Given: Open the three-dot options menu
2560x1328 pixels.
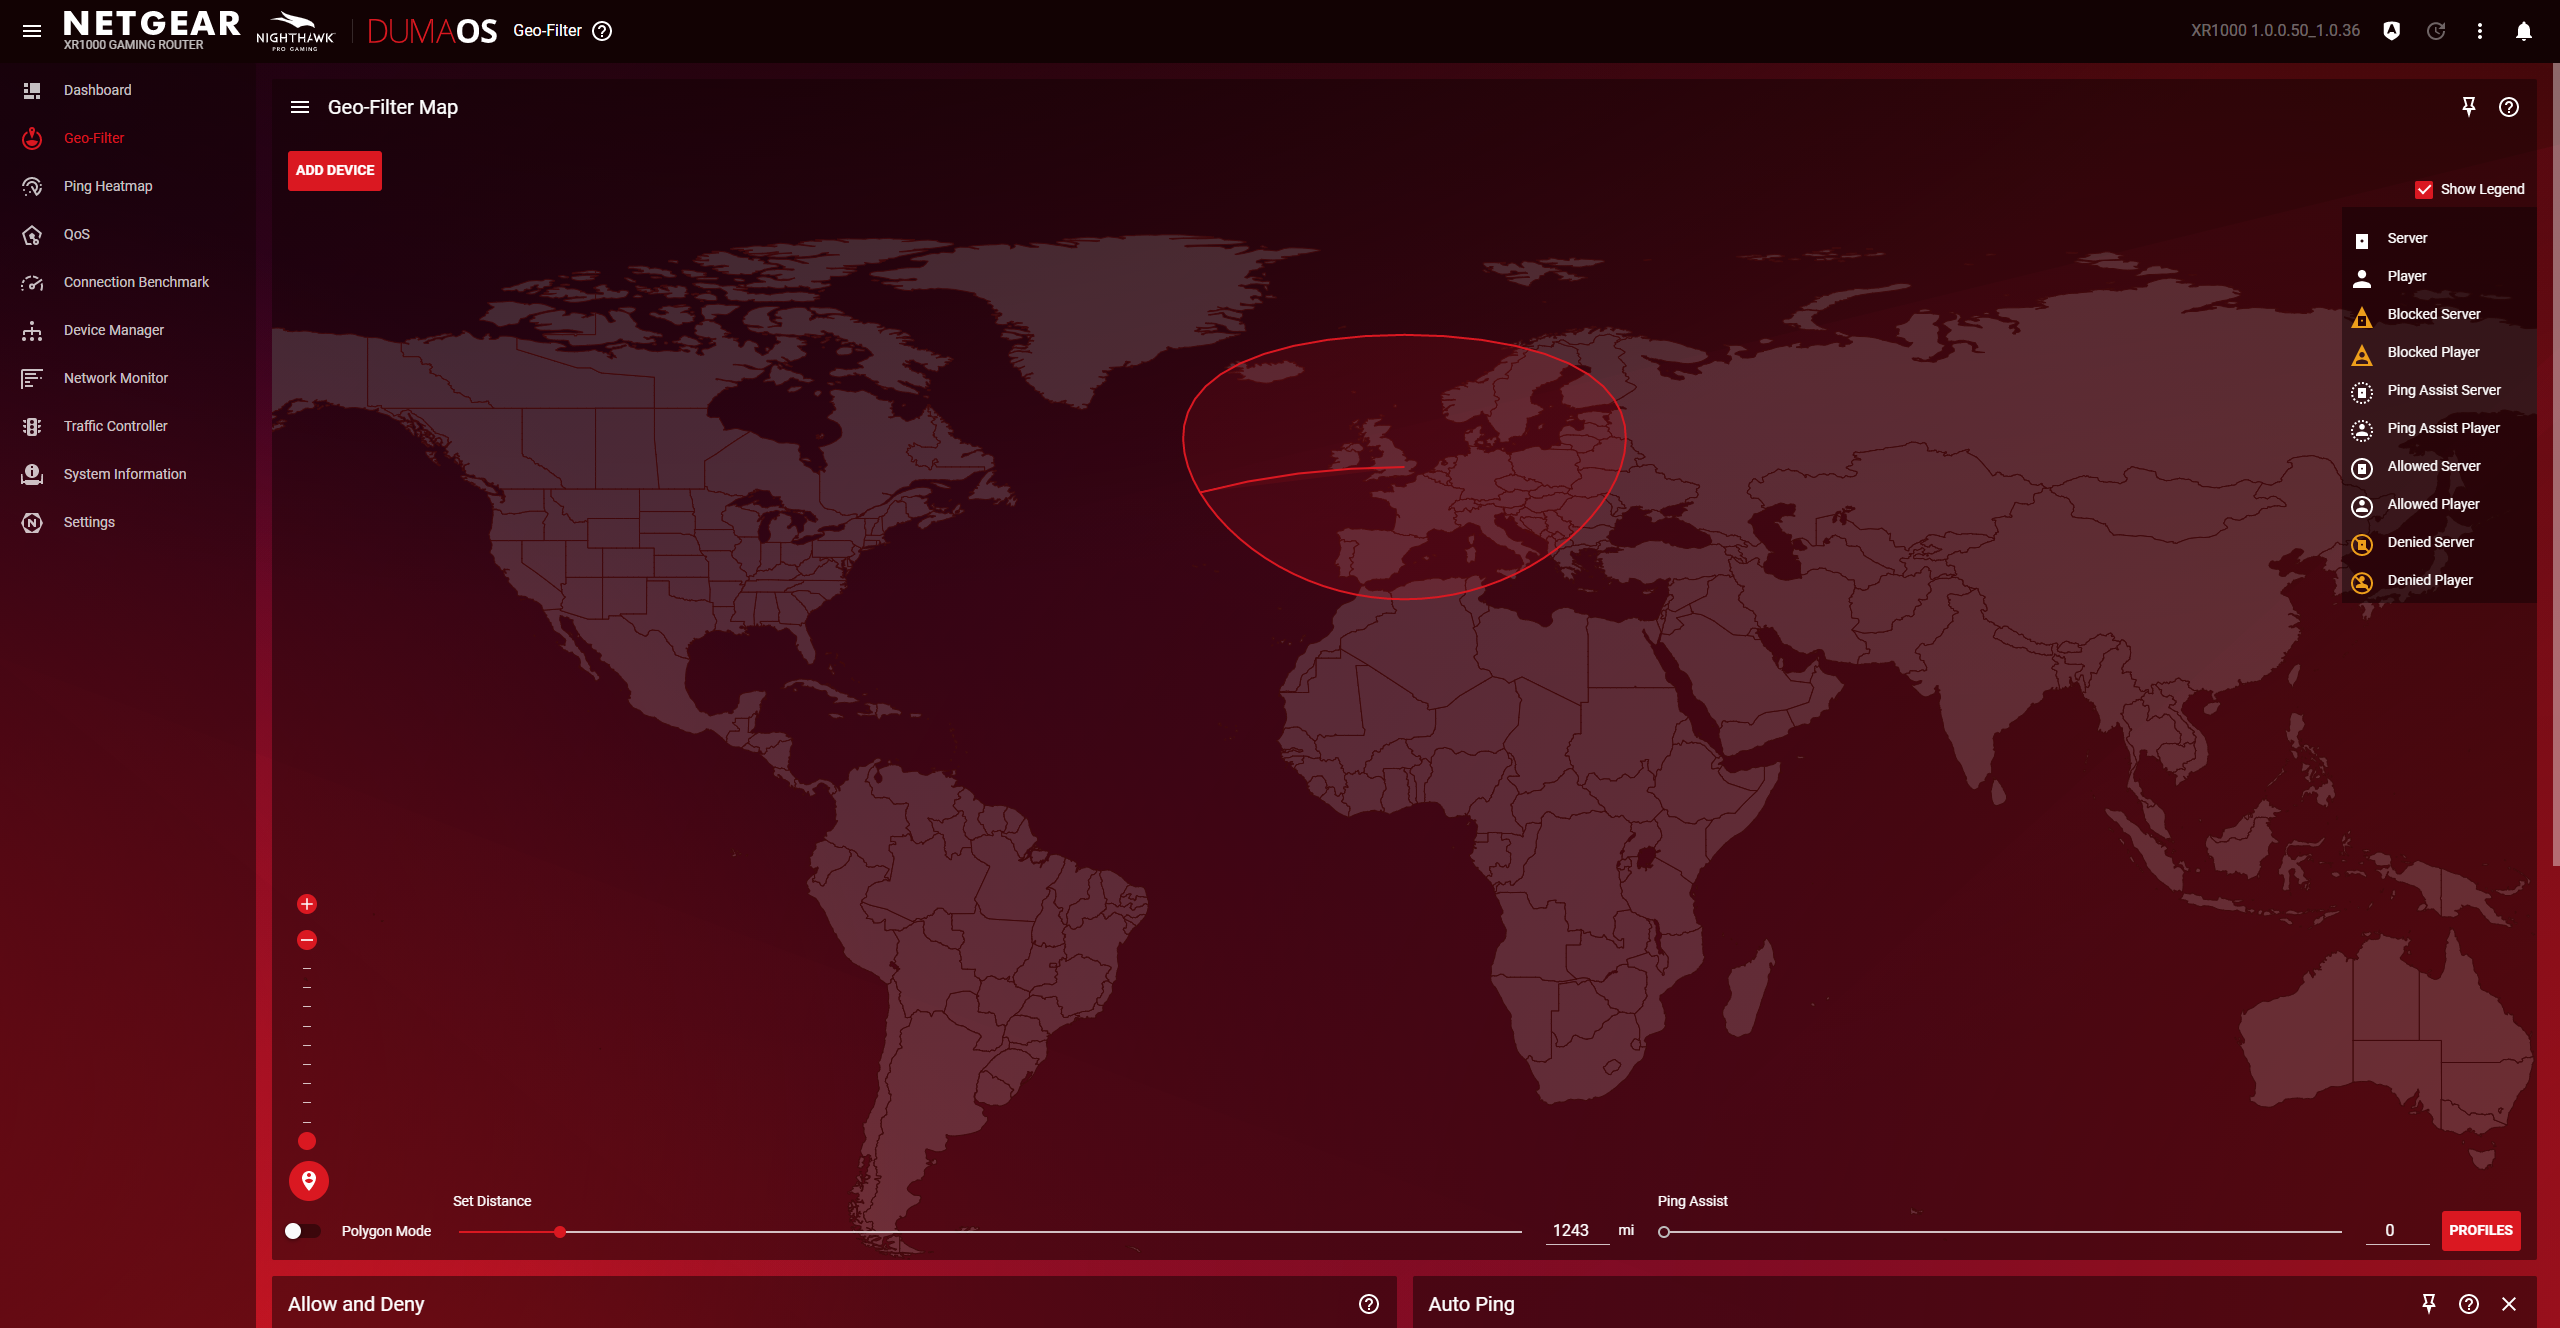Looking at the screenshot, I should tap(2479, 30).
